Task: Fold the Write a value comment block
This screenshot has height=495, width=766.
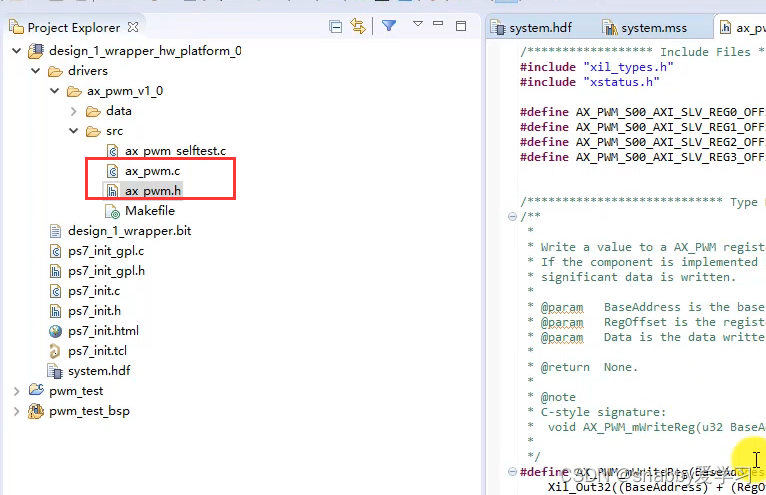Action: (512, 216)
